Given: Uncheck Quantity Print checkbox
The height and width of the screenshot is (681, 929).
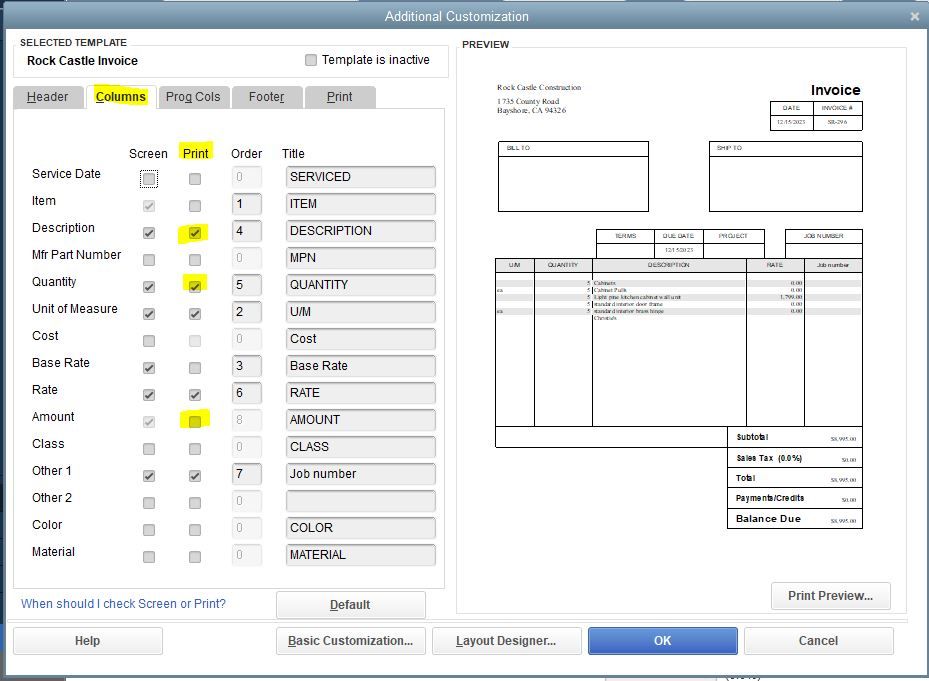Looking at the screenshot, I should click(x=194, y=286).
